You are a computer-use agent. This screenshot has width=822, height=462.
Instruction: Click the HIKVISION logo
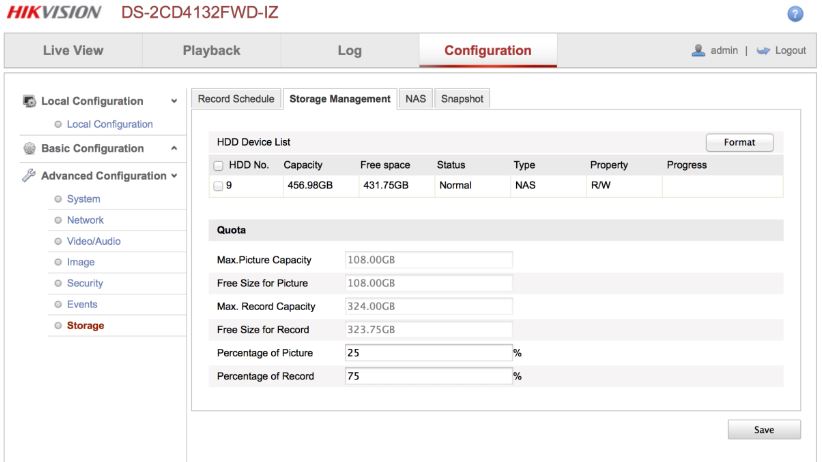pyautogui.click(x=54, y=13)
